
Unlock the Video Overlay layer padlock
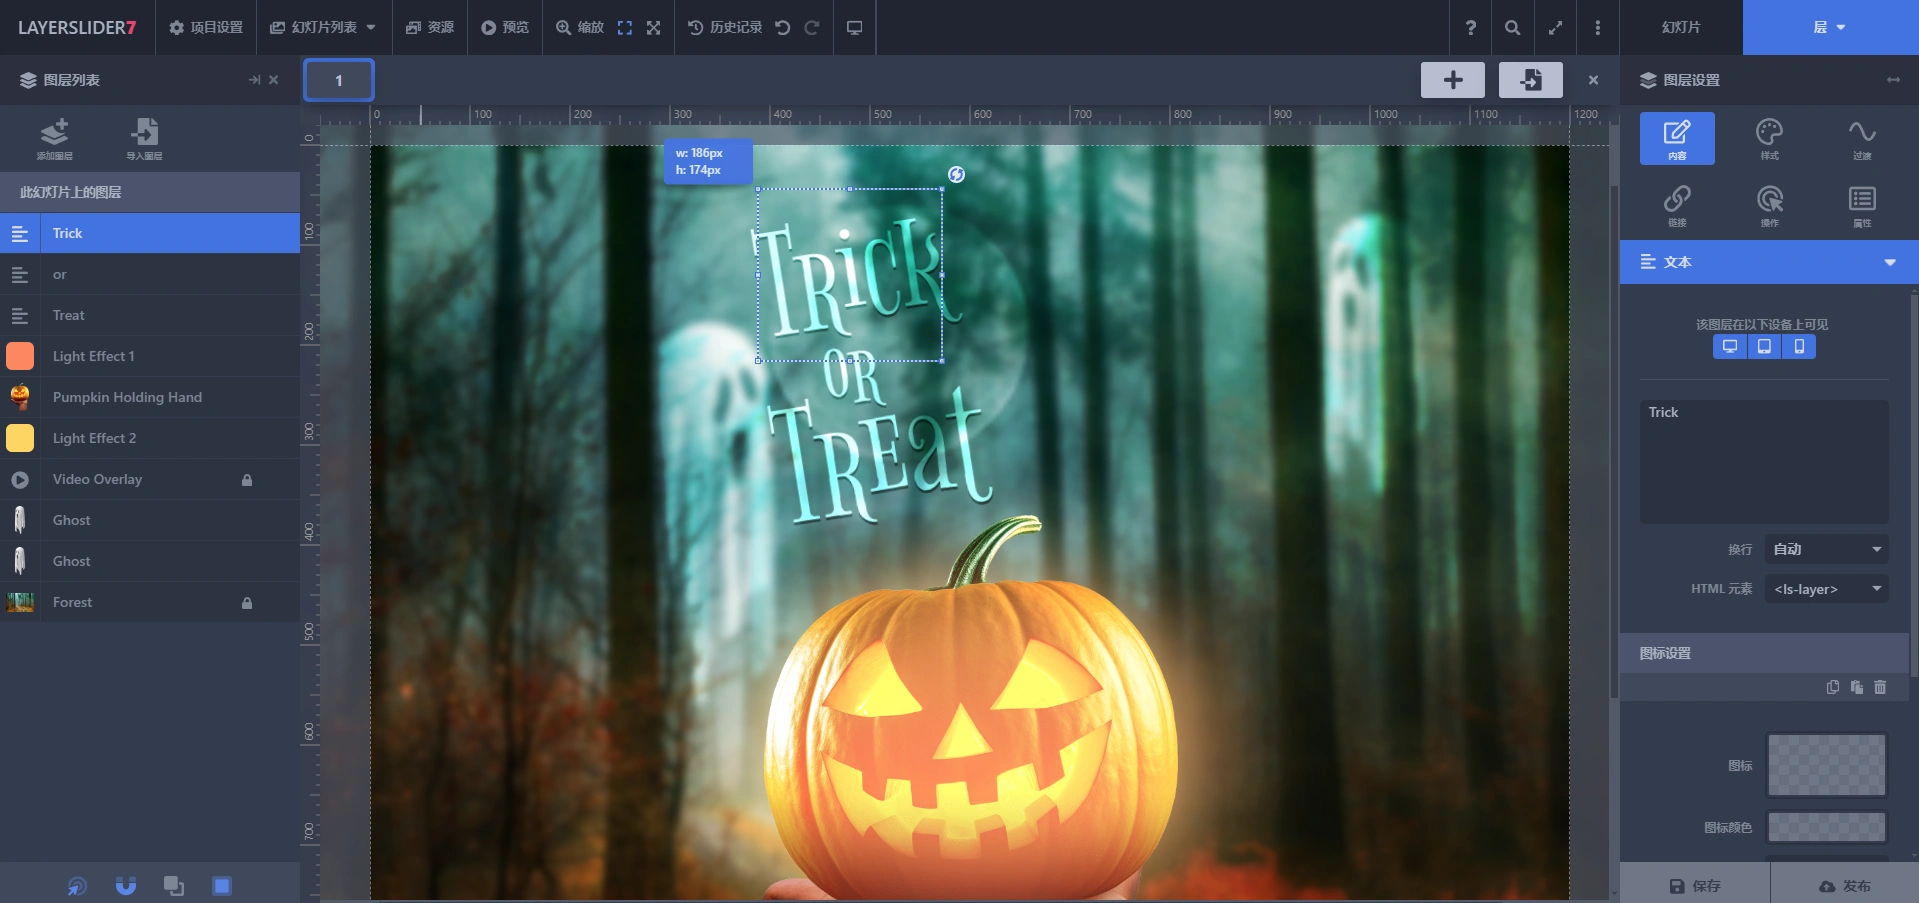(247, 479)
